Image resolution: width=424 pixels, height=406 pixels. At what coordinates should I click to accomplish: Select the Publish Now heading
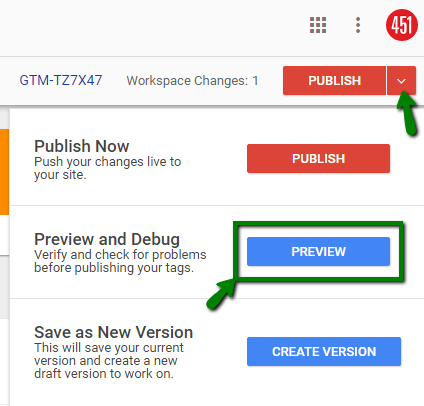pos(82,146)
